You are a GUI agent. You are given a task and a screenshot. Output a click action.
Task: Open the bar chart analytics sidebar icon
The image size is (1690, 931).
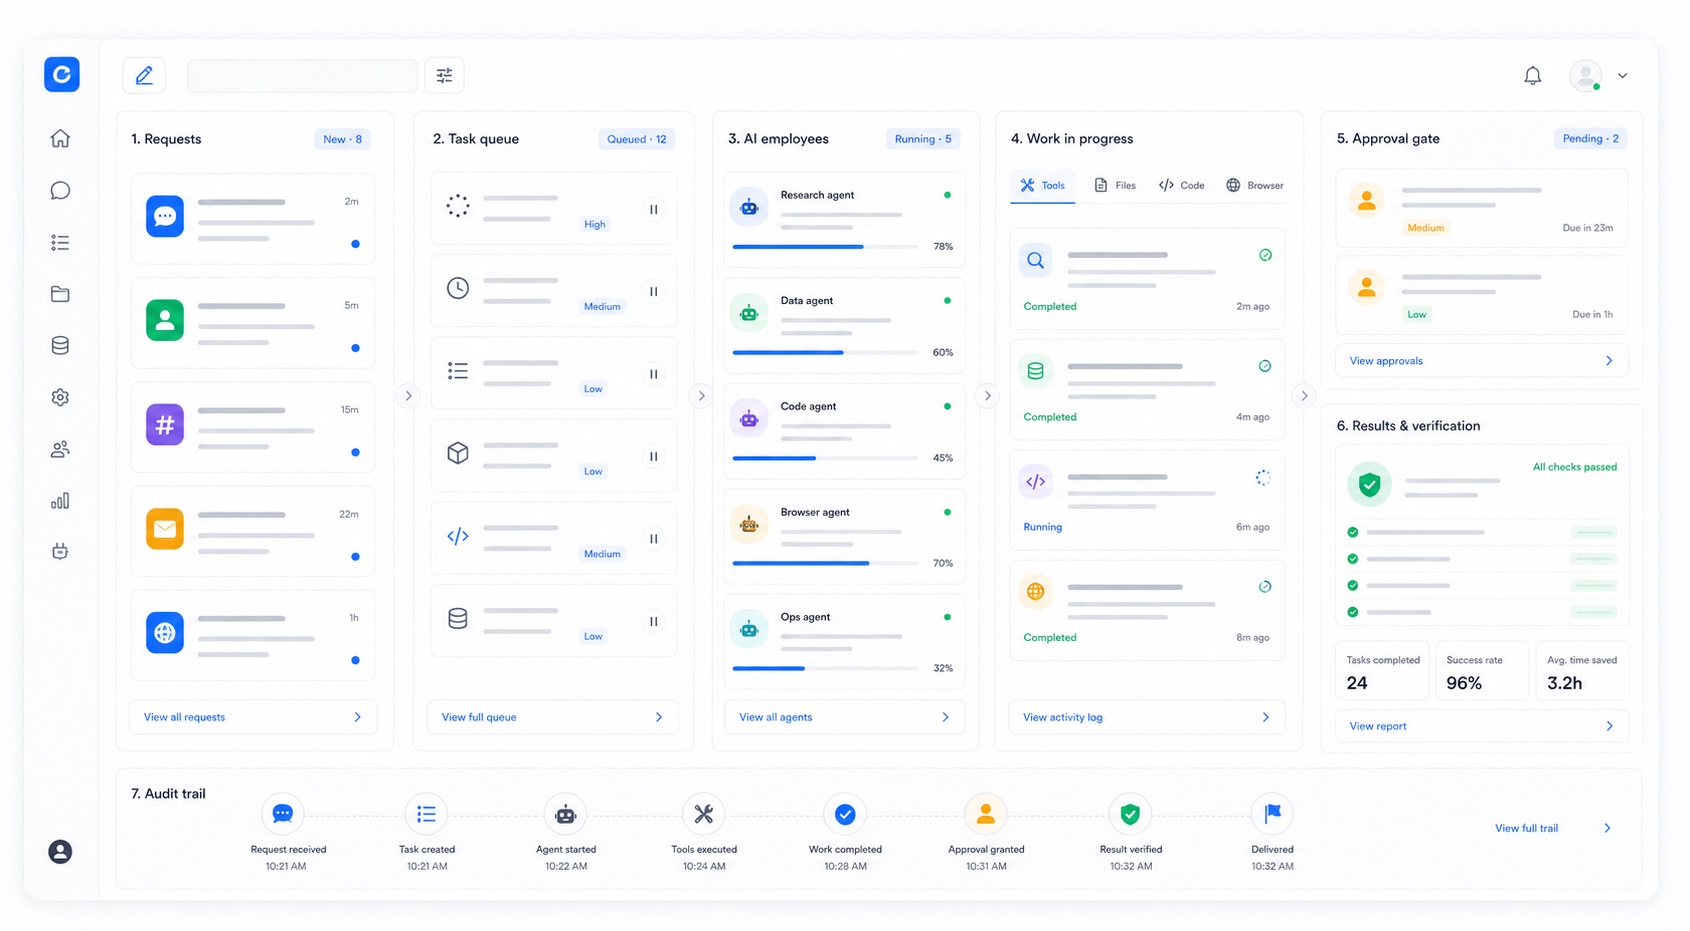[60, 500]
